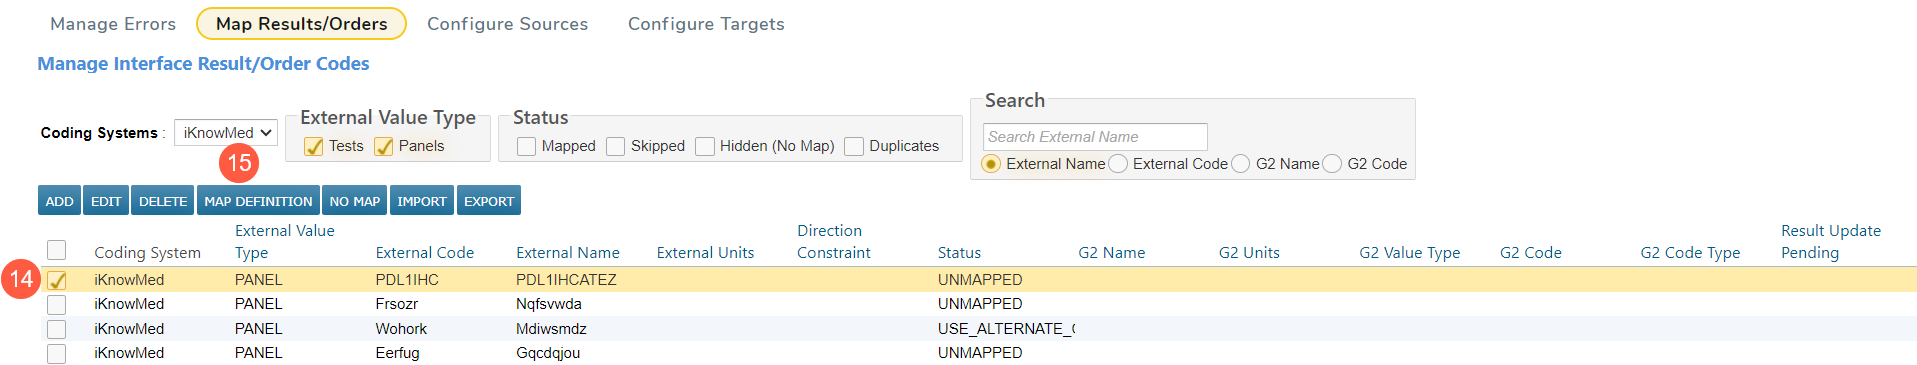This screenshot has width=1917, height=365.
Task: Open the Coding Systems iKnowMed dropdown
Action: coord(226,132)
